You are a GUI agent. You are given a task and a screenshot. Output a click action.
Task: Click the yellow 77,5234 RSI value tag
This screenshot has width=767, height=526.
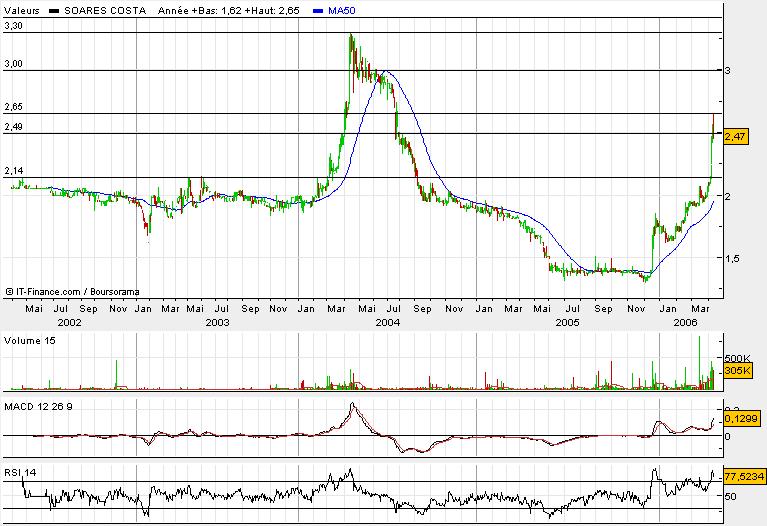[x=744, y=476]
